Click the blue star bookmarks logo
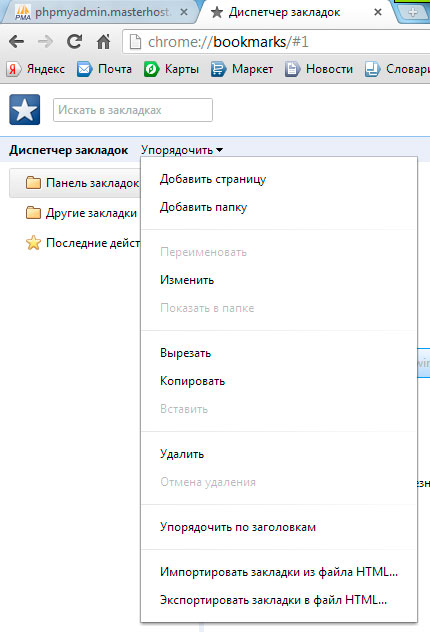This screenshot has height=632, width=430. tap(25, 110)
